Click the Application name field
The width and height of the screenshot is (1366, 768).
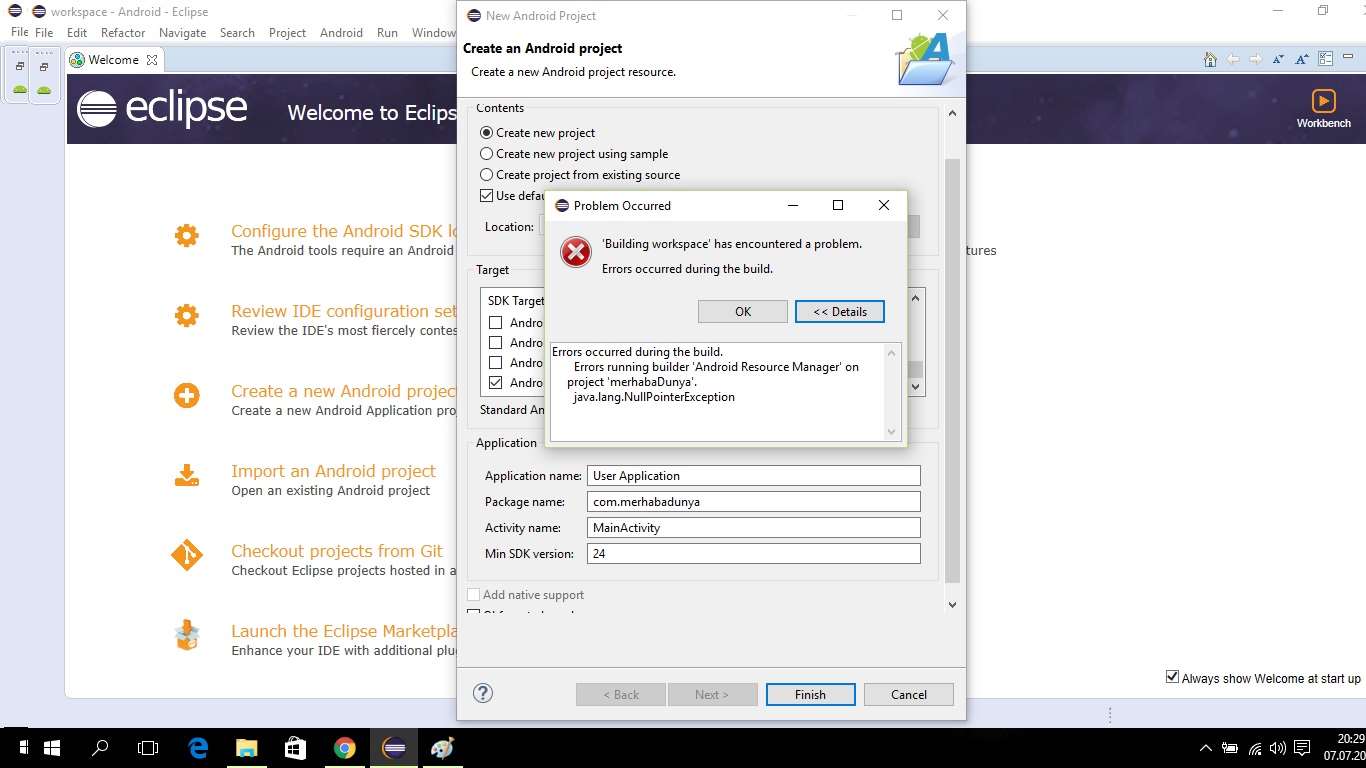[x=754, y=476]
